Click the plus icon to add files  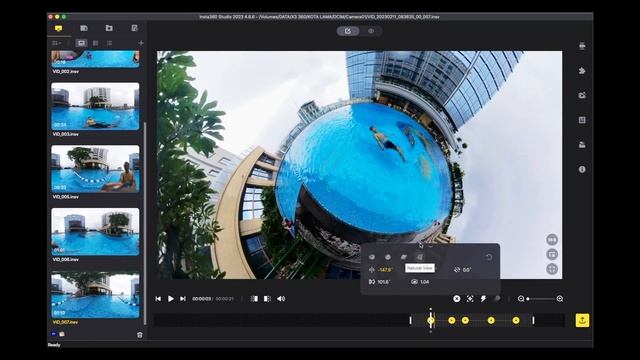coord(141,43)
